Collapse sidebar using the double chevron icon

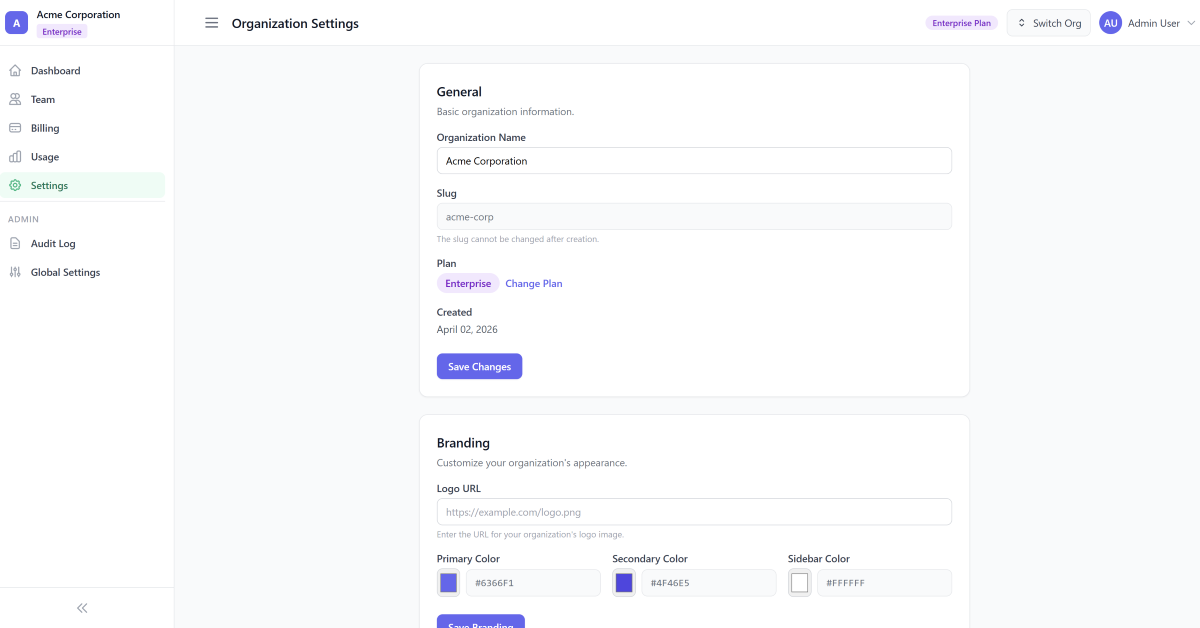coord(82,608)
